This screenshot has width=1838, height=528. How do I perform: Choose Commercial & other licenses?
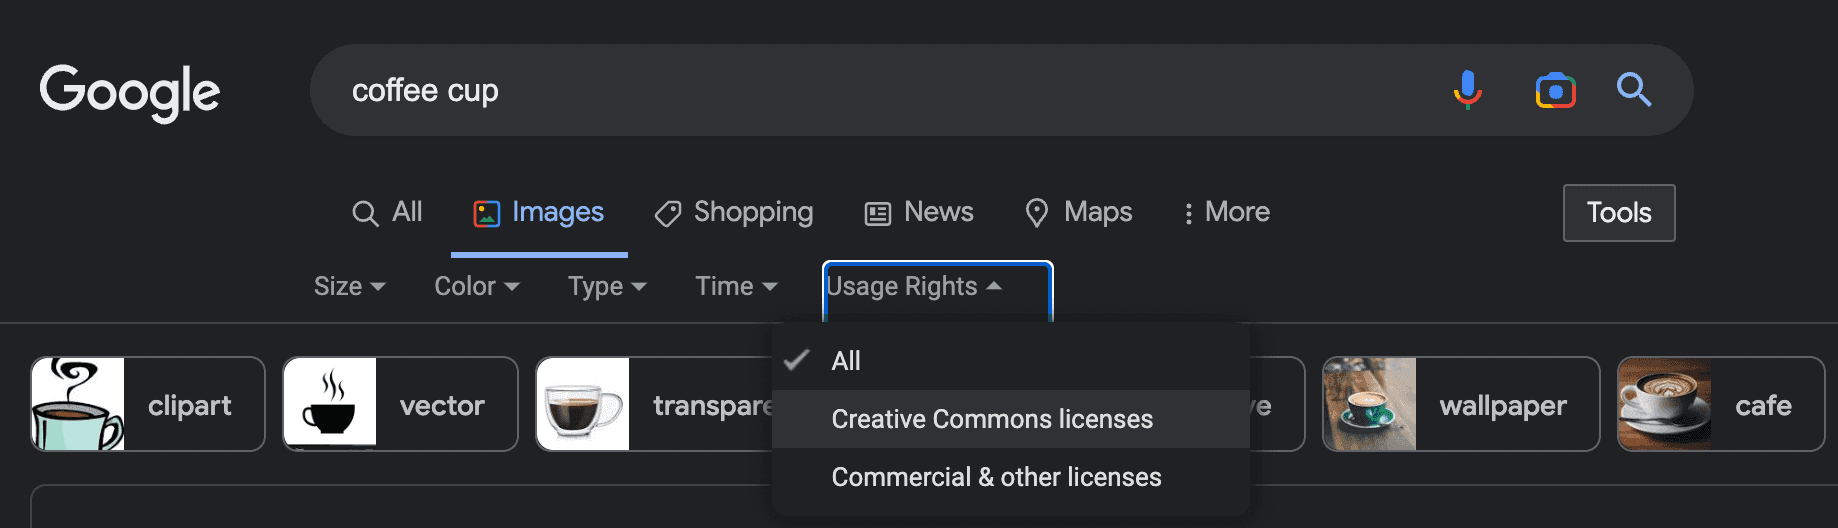pos(1011,477)
